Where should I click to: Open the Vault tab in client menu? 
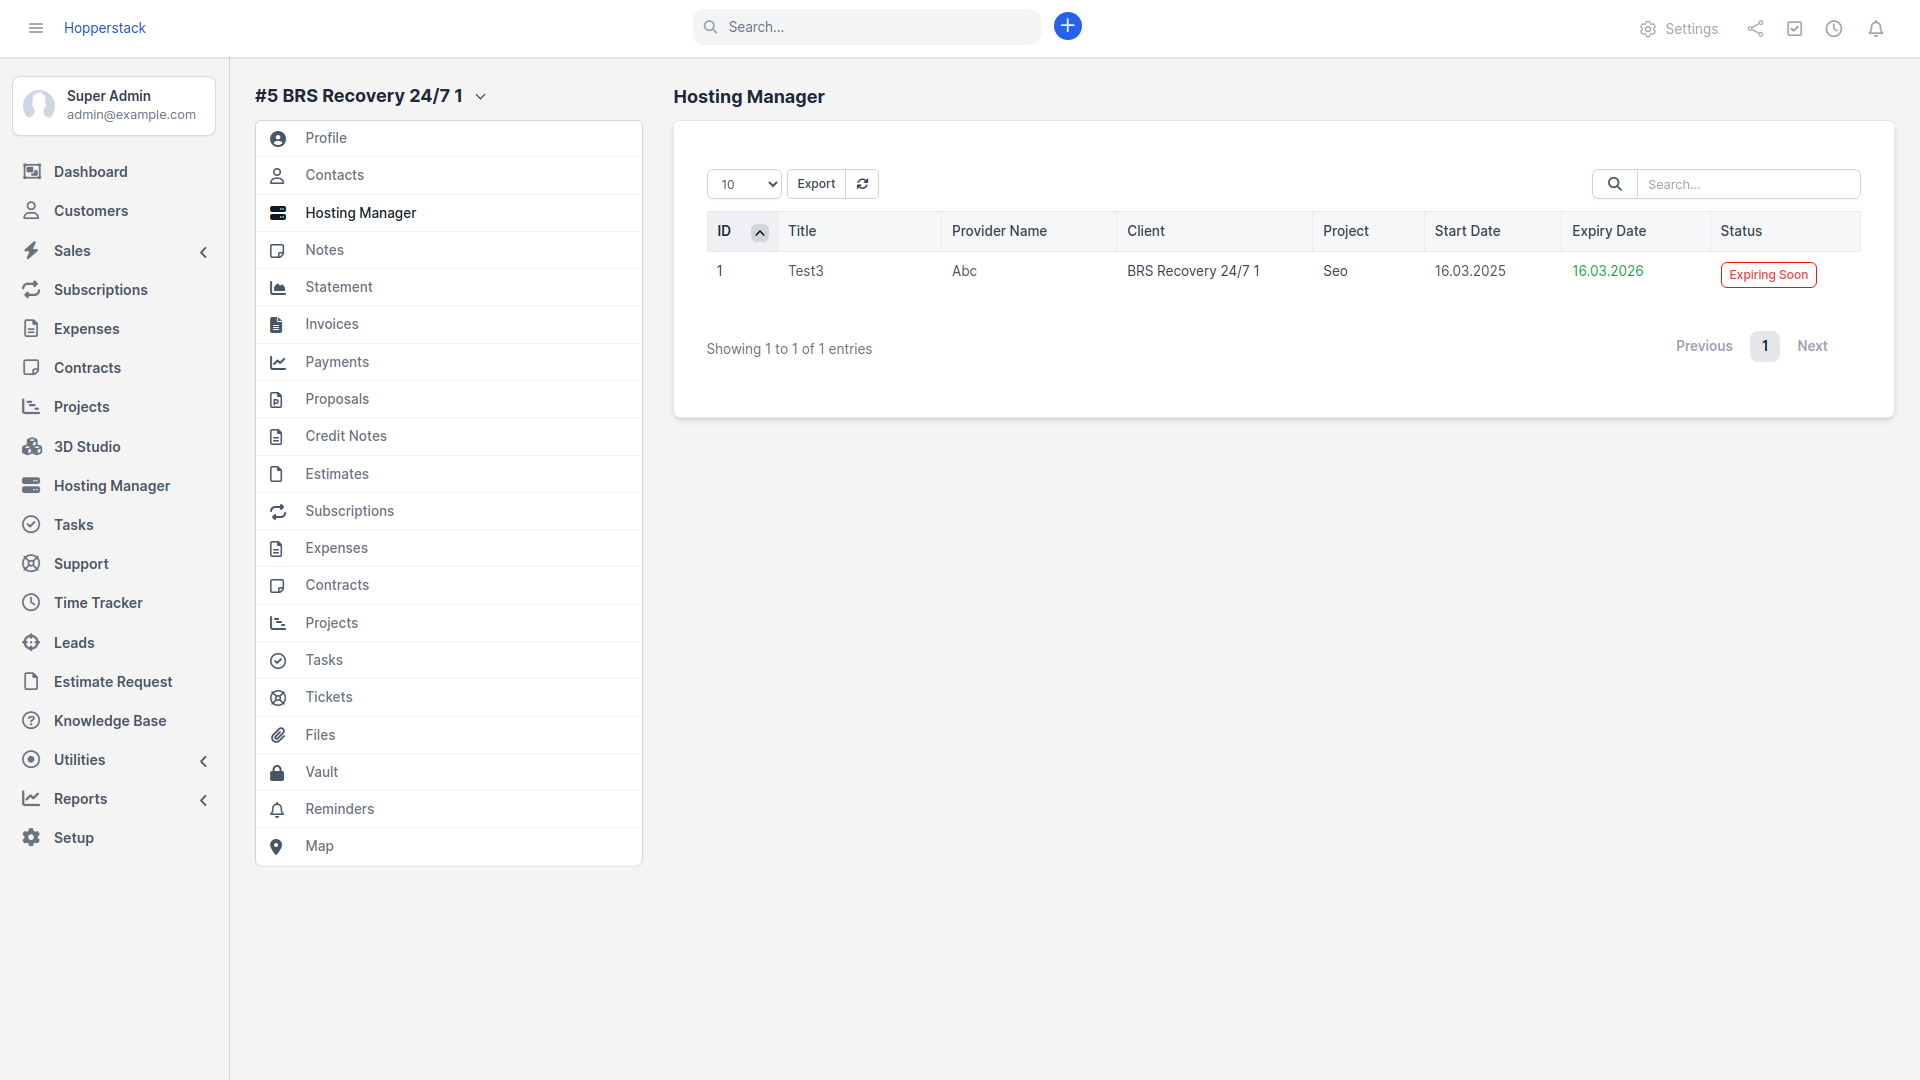click(321, 772)
